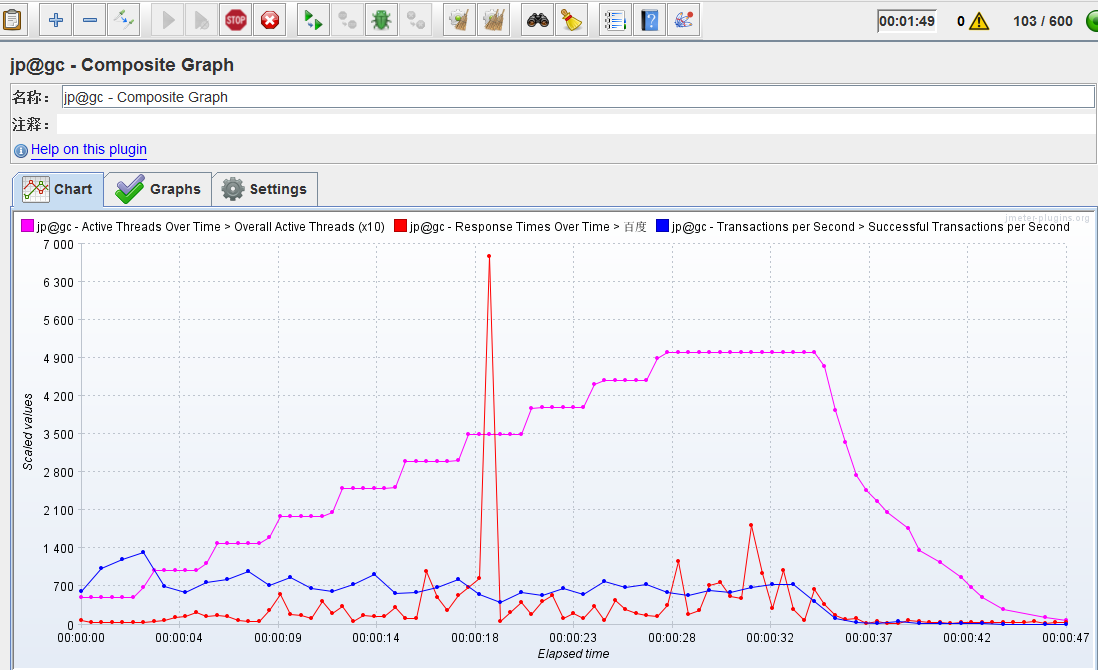Click the error count 0 by warning icon

coord(961,22)
